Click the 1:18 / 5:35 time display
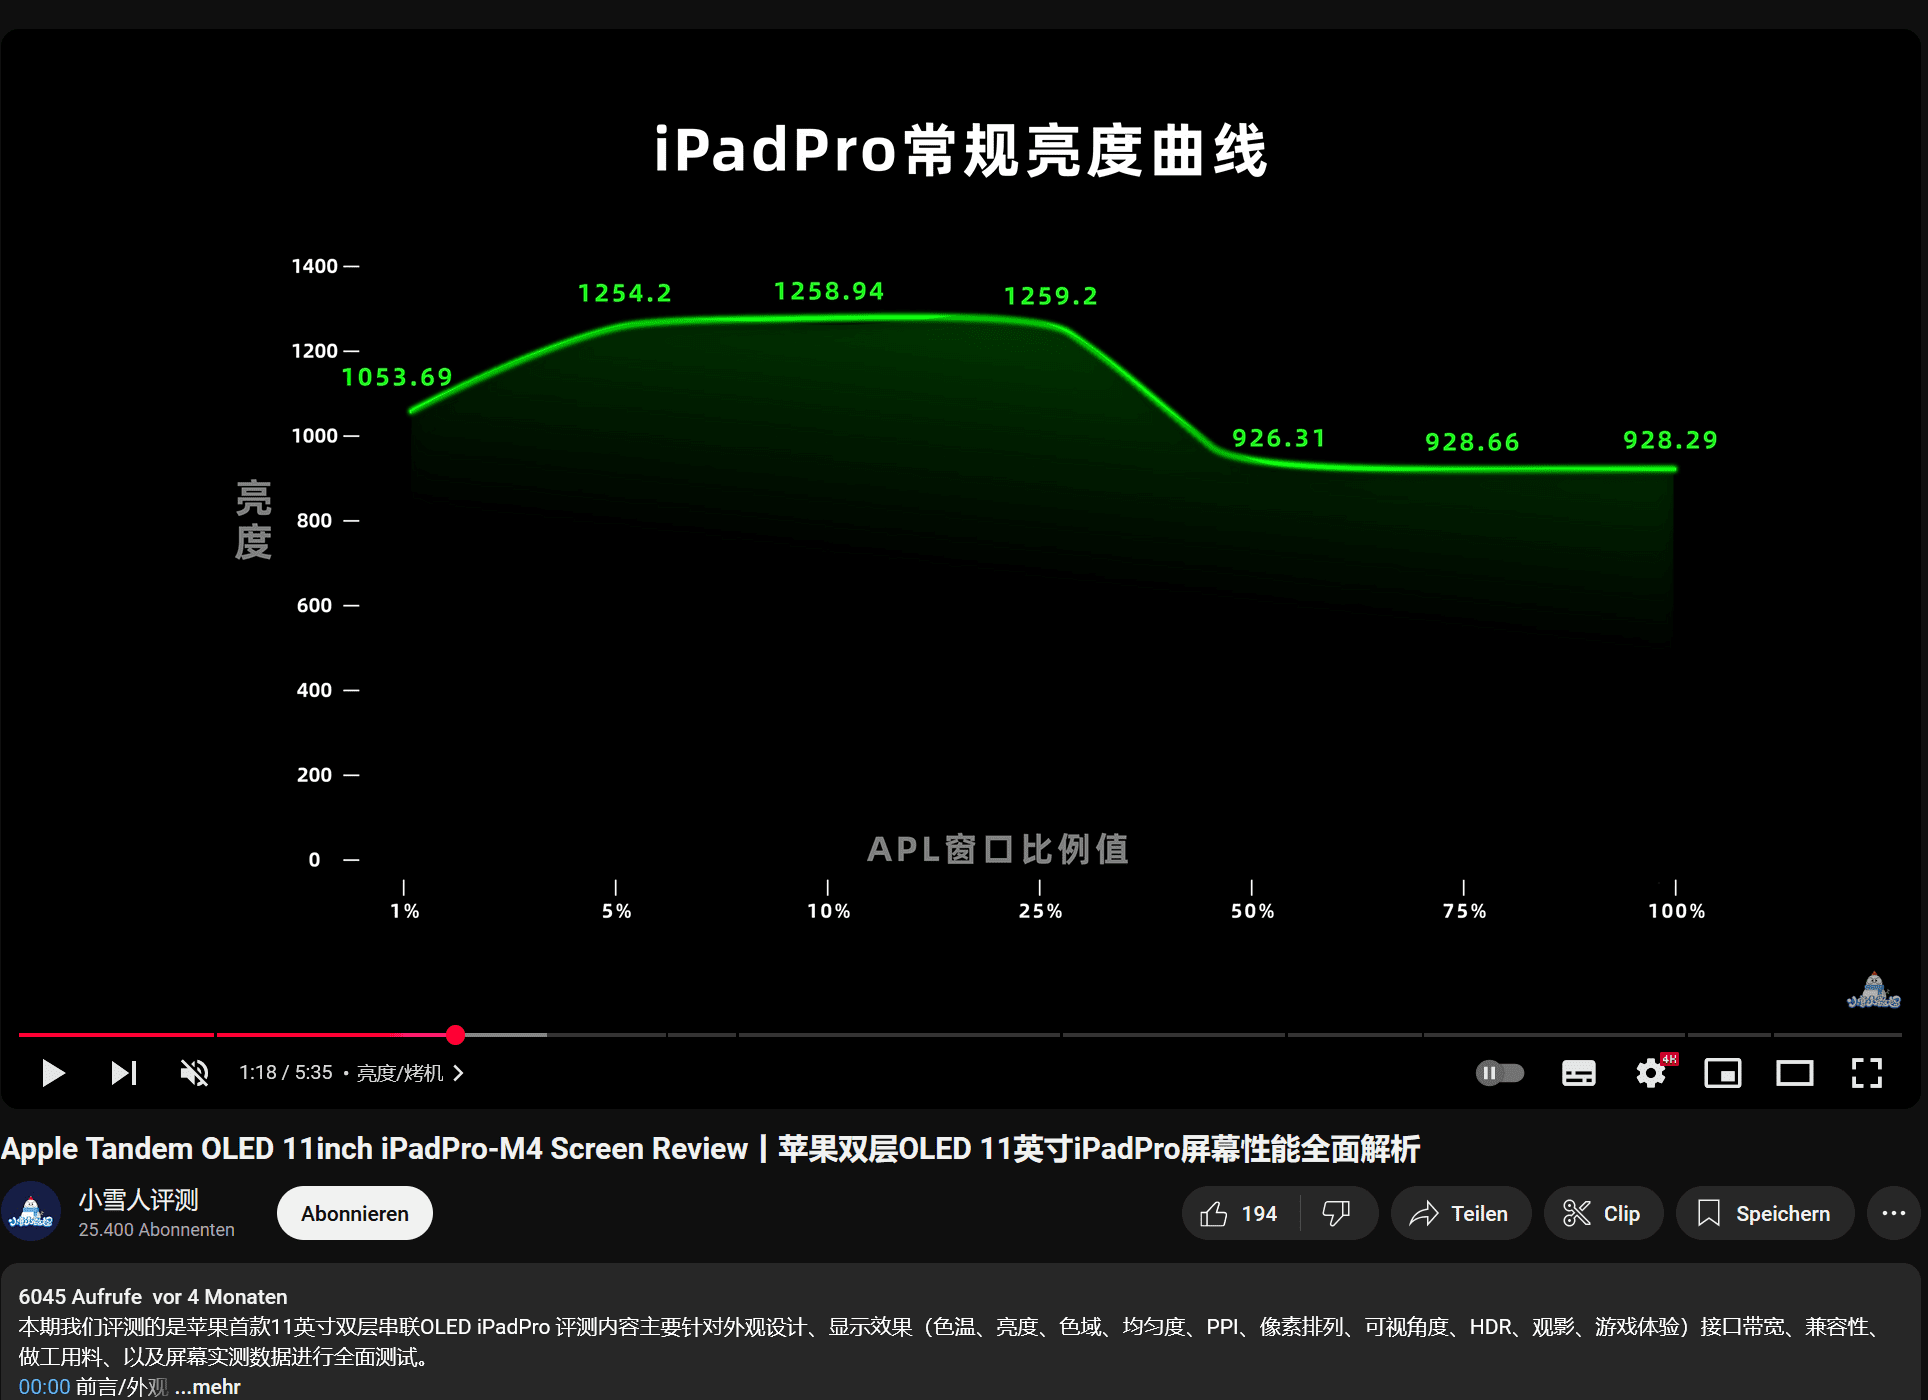 [286, 1073]
